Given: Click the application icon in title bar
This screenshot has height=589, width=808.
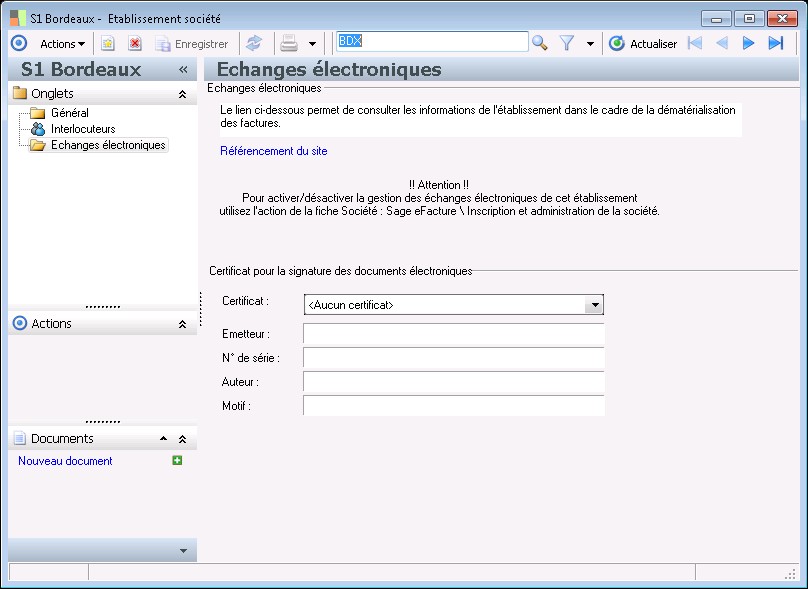Looking at the screenshot, I should (18, 18).
